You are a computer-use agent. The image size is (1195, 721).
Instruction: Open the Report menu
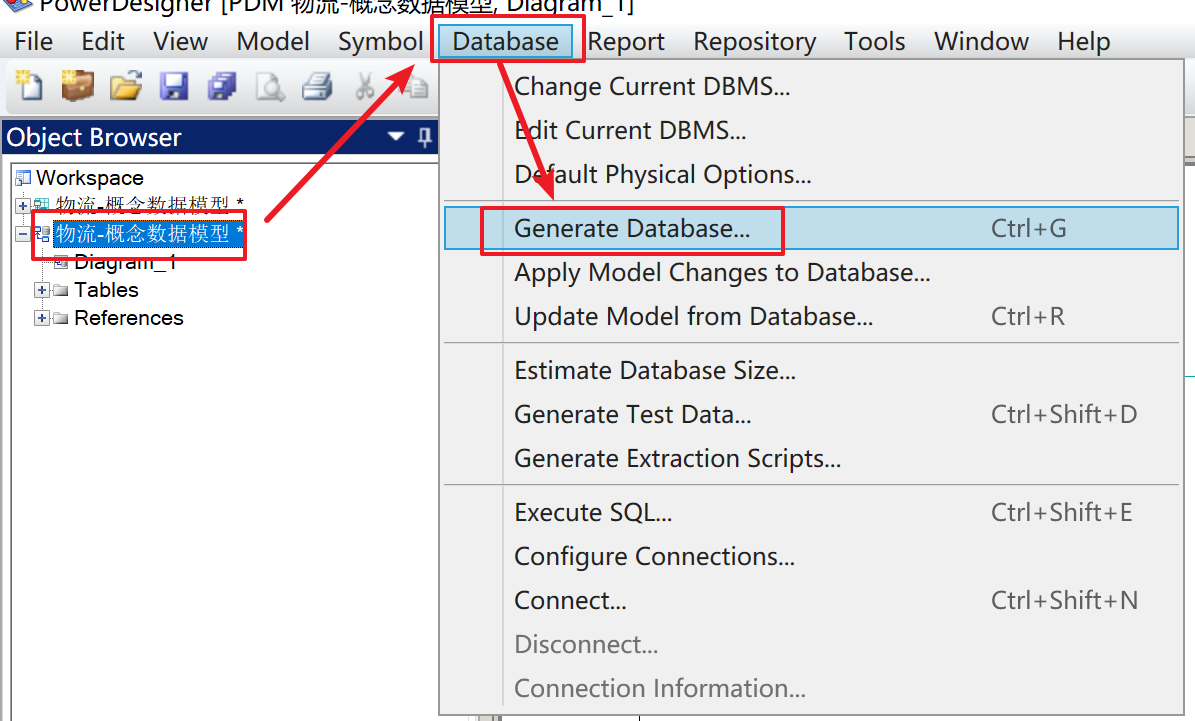pos(626,41)
